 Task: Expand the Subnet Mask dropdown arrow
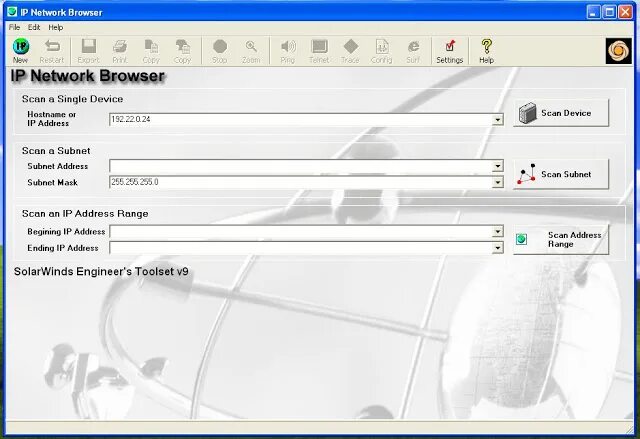point(498,182)
